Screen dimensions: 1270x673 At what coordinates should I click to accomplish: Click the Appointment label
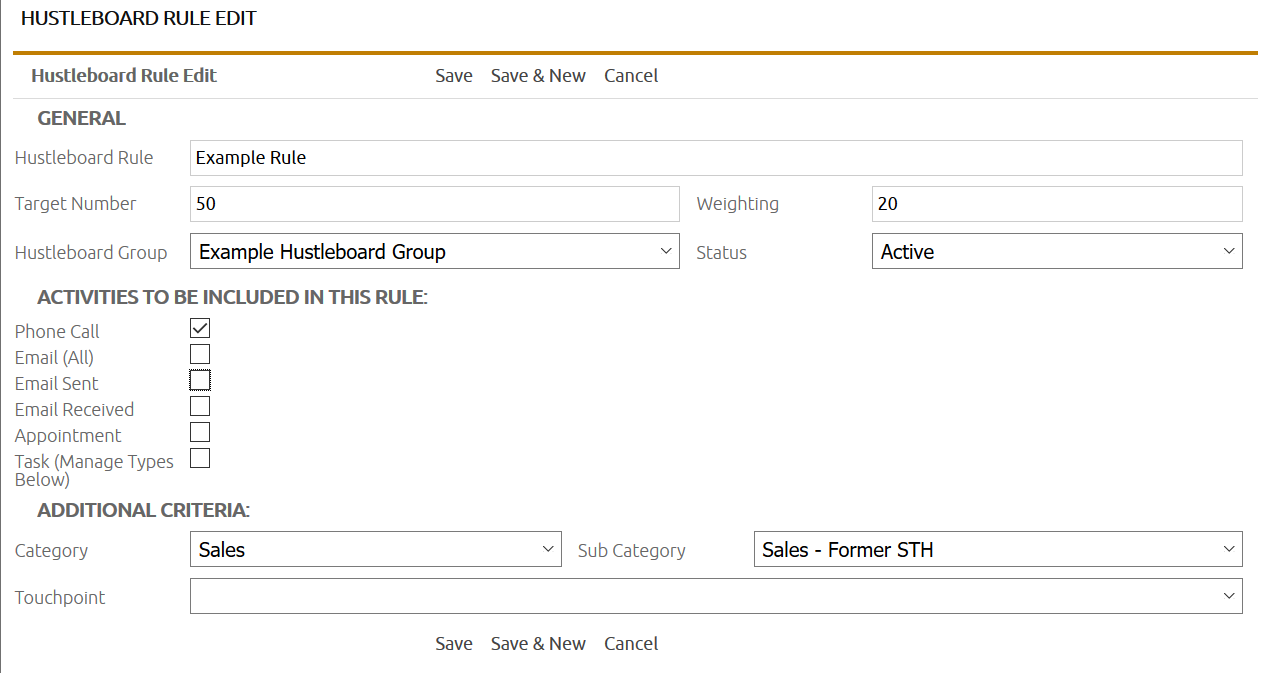(68, 436)
